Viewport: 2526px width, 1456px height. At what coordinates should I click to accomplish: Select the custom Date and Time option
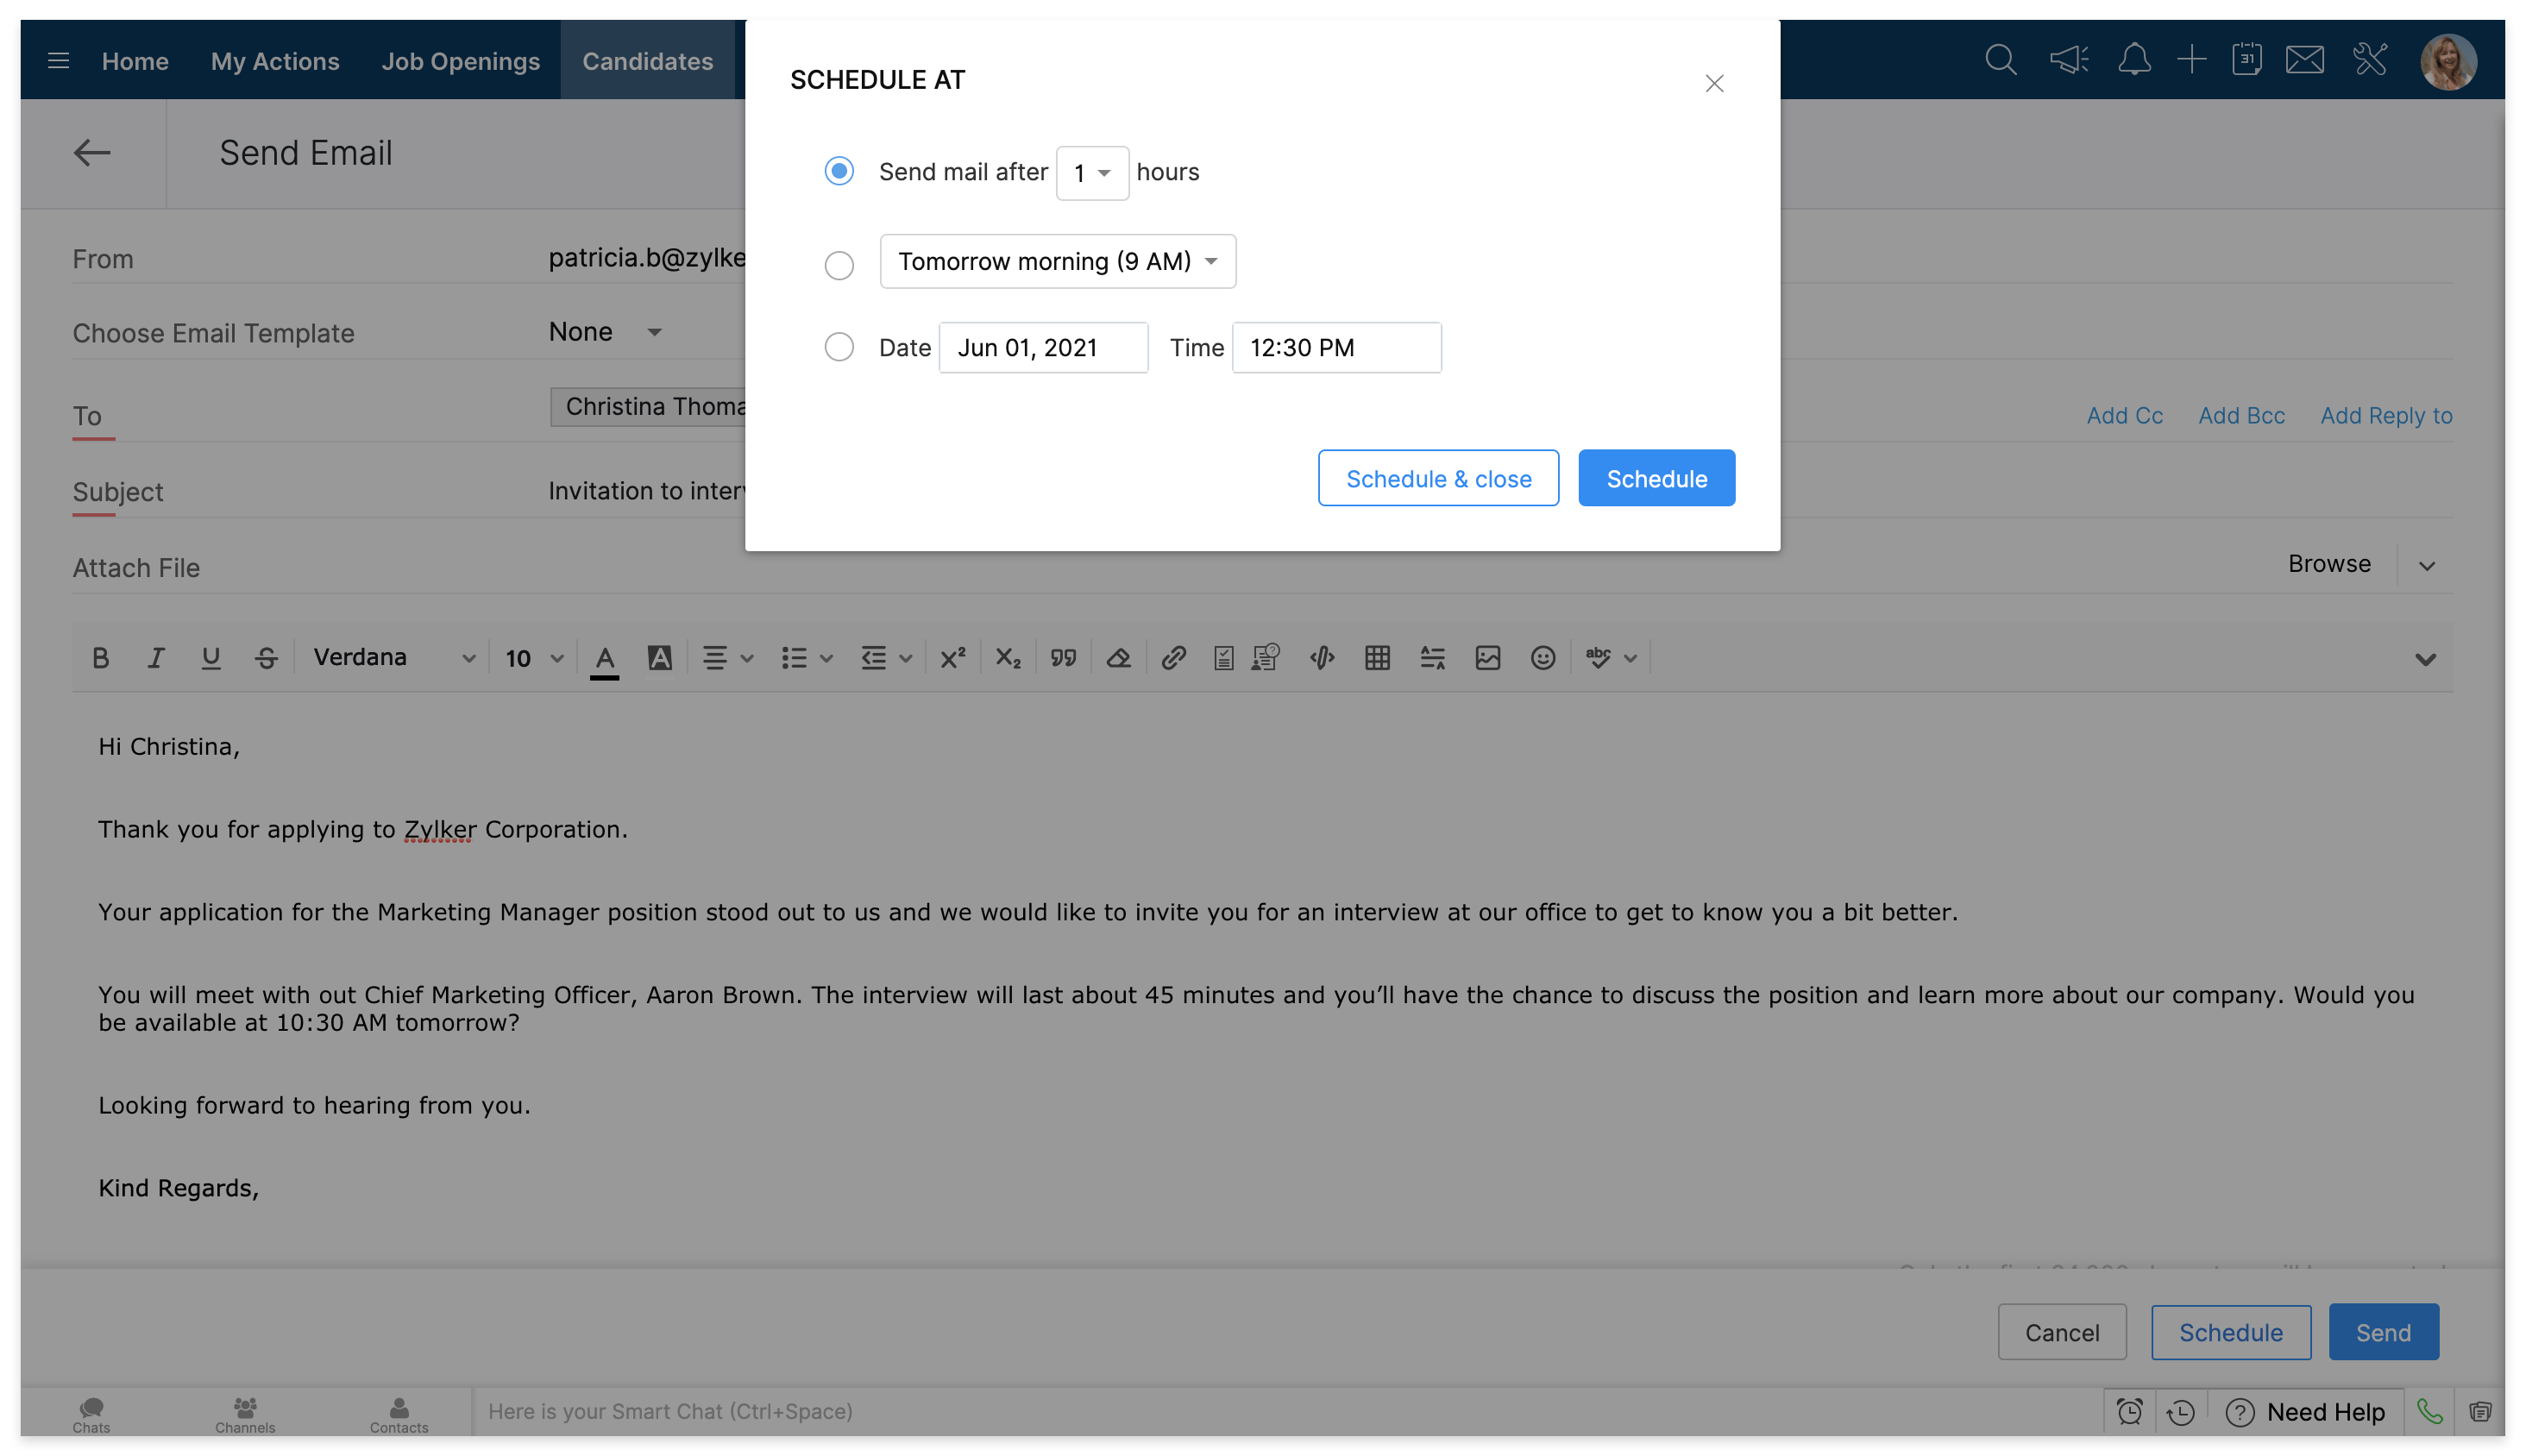coord(839,347)
